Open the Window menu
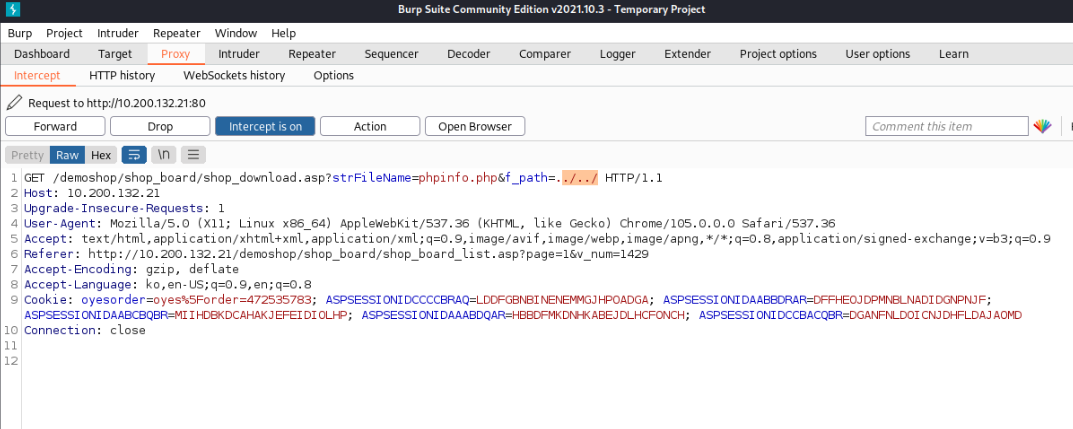The height and width of the screenshot is (429, 1073). point(236,33)
